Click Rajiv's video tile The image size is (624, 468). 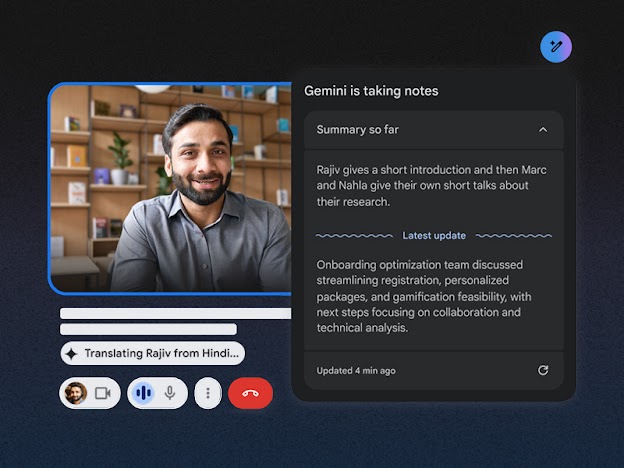pos(170,189)
